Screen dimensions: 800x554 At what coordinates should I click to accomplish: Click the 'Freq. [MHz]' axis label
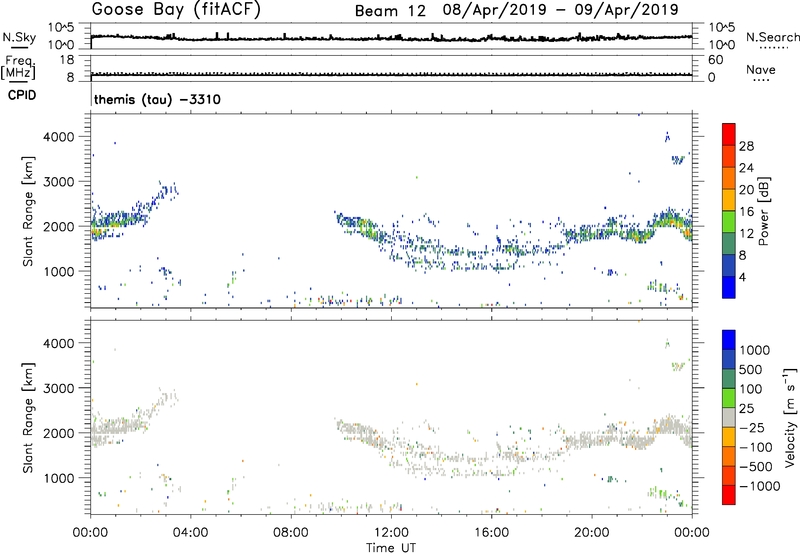click(18, 67)
